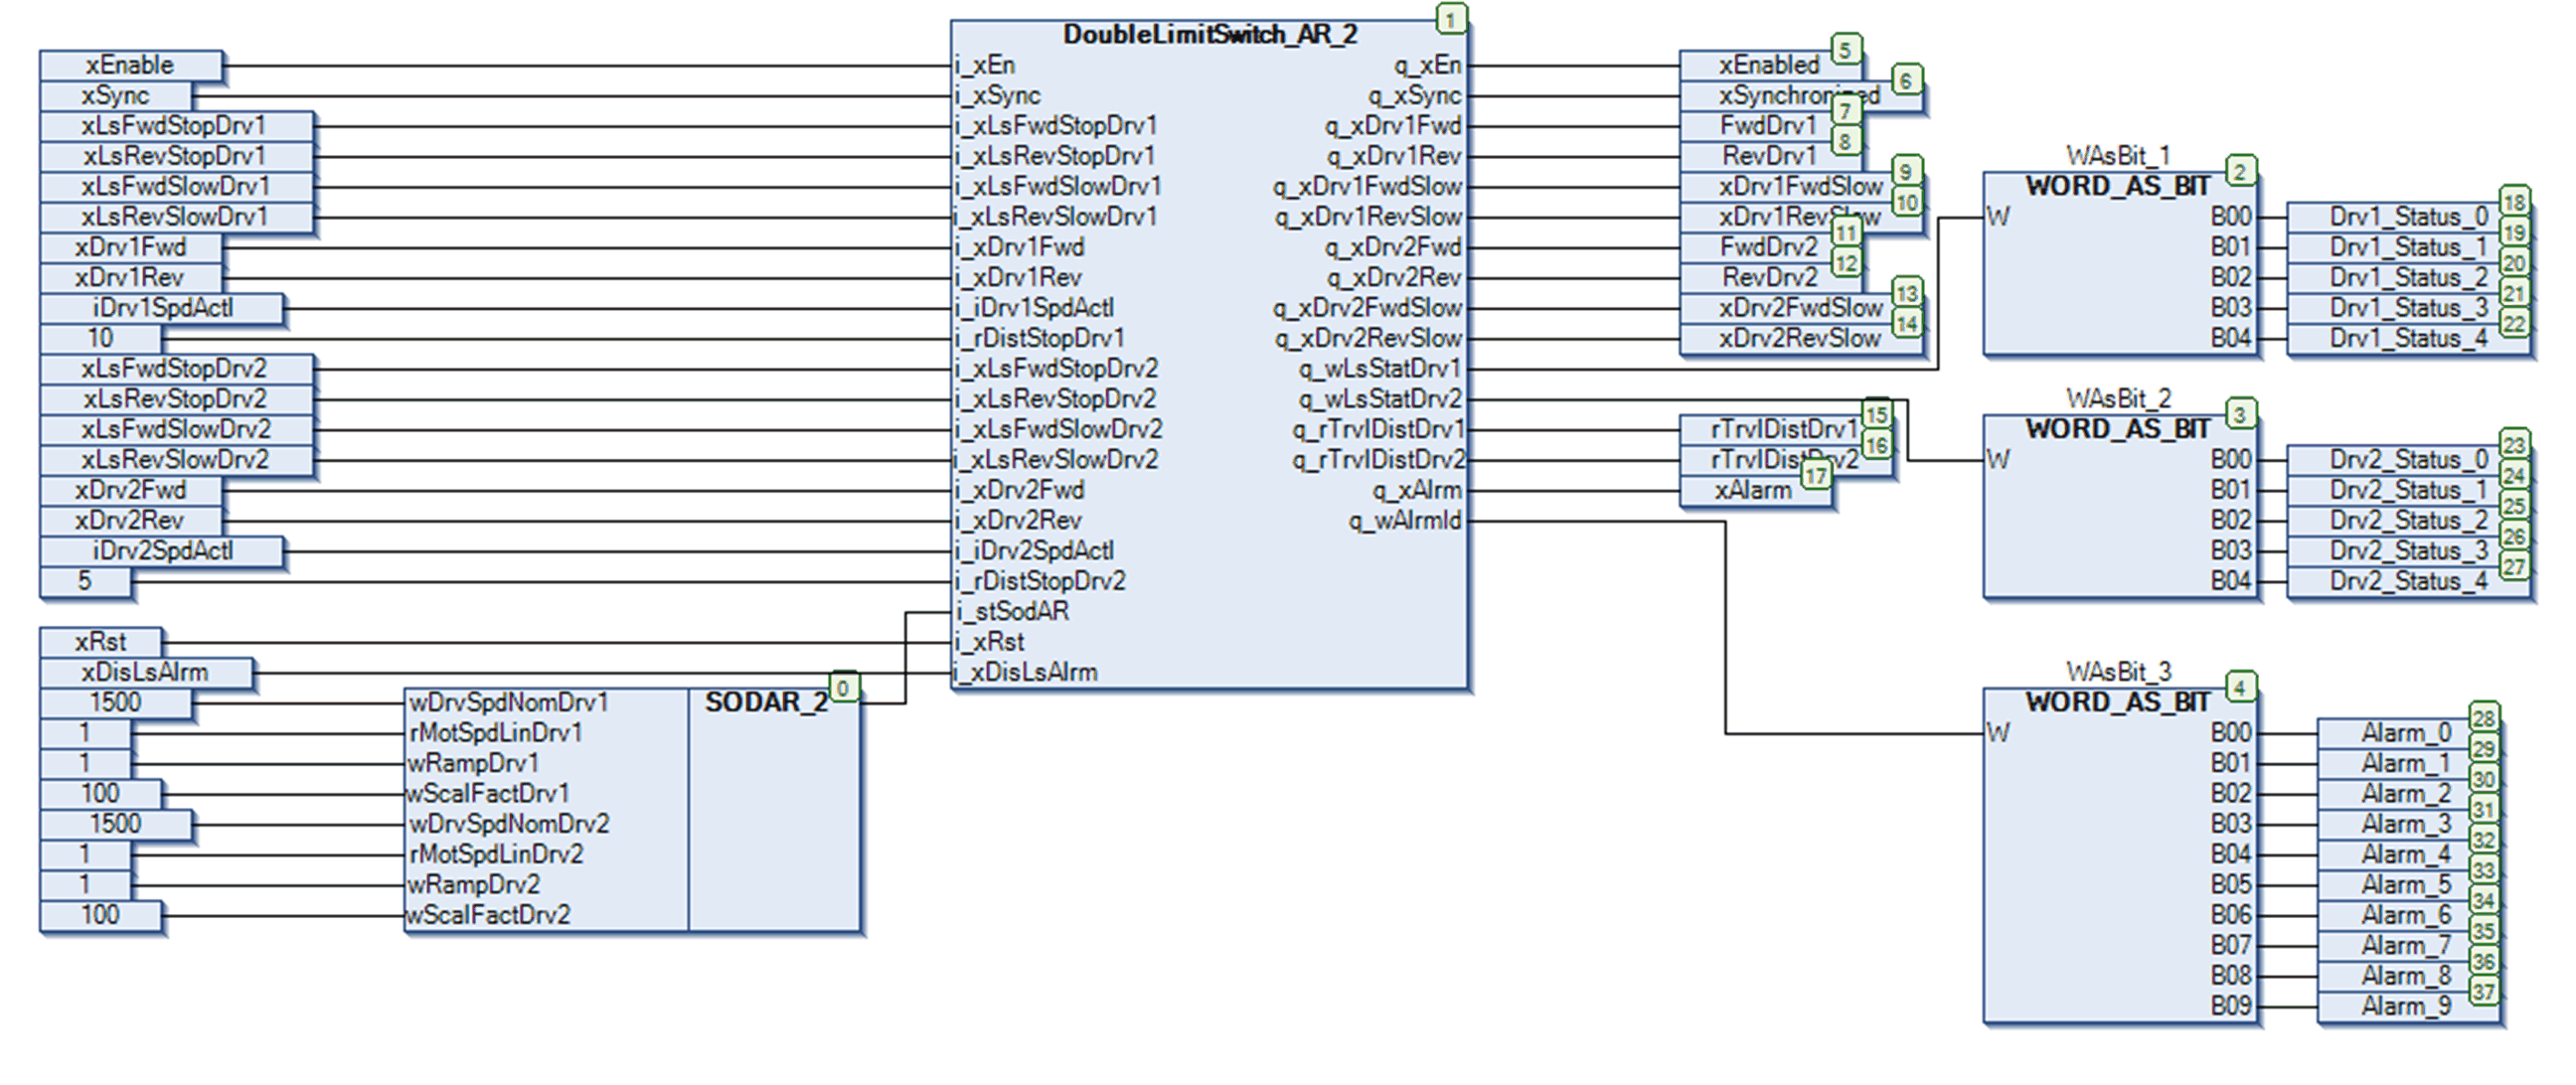The height and width of the screenshot is (1085, 2576).
Task: Select the Drv2_Status_2 output box
Action: pos(2409,520)
